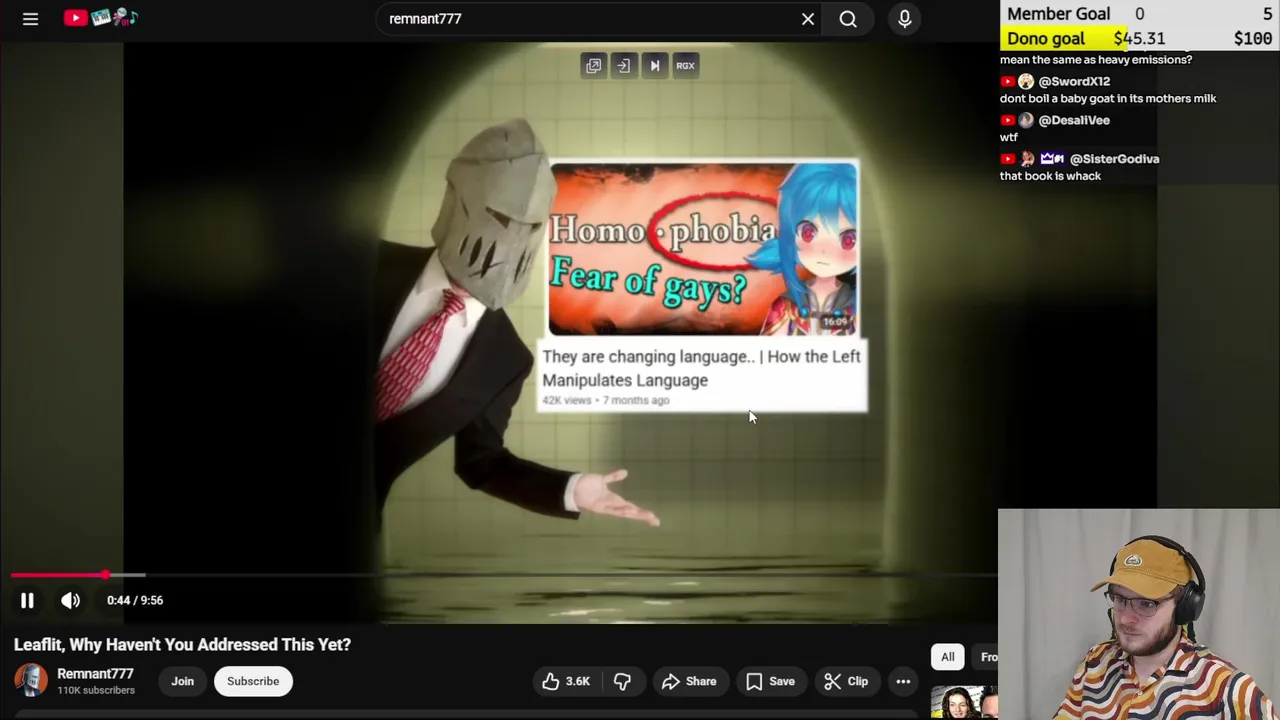The height and width of the screenshot is (720, 1280).
Task: Like the video showing 3.6K likes
Action: click(x=566, y=681)
